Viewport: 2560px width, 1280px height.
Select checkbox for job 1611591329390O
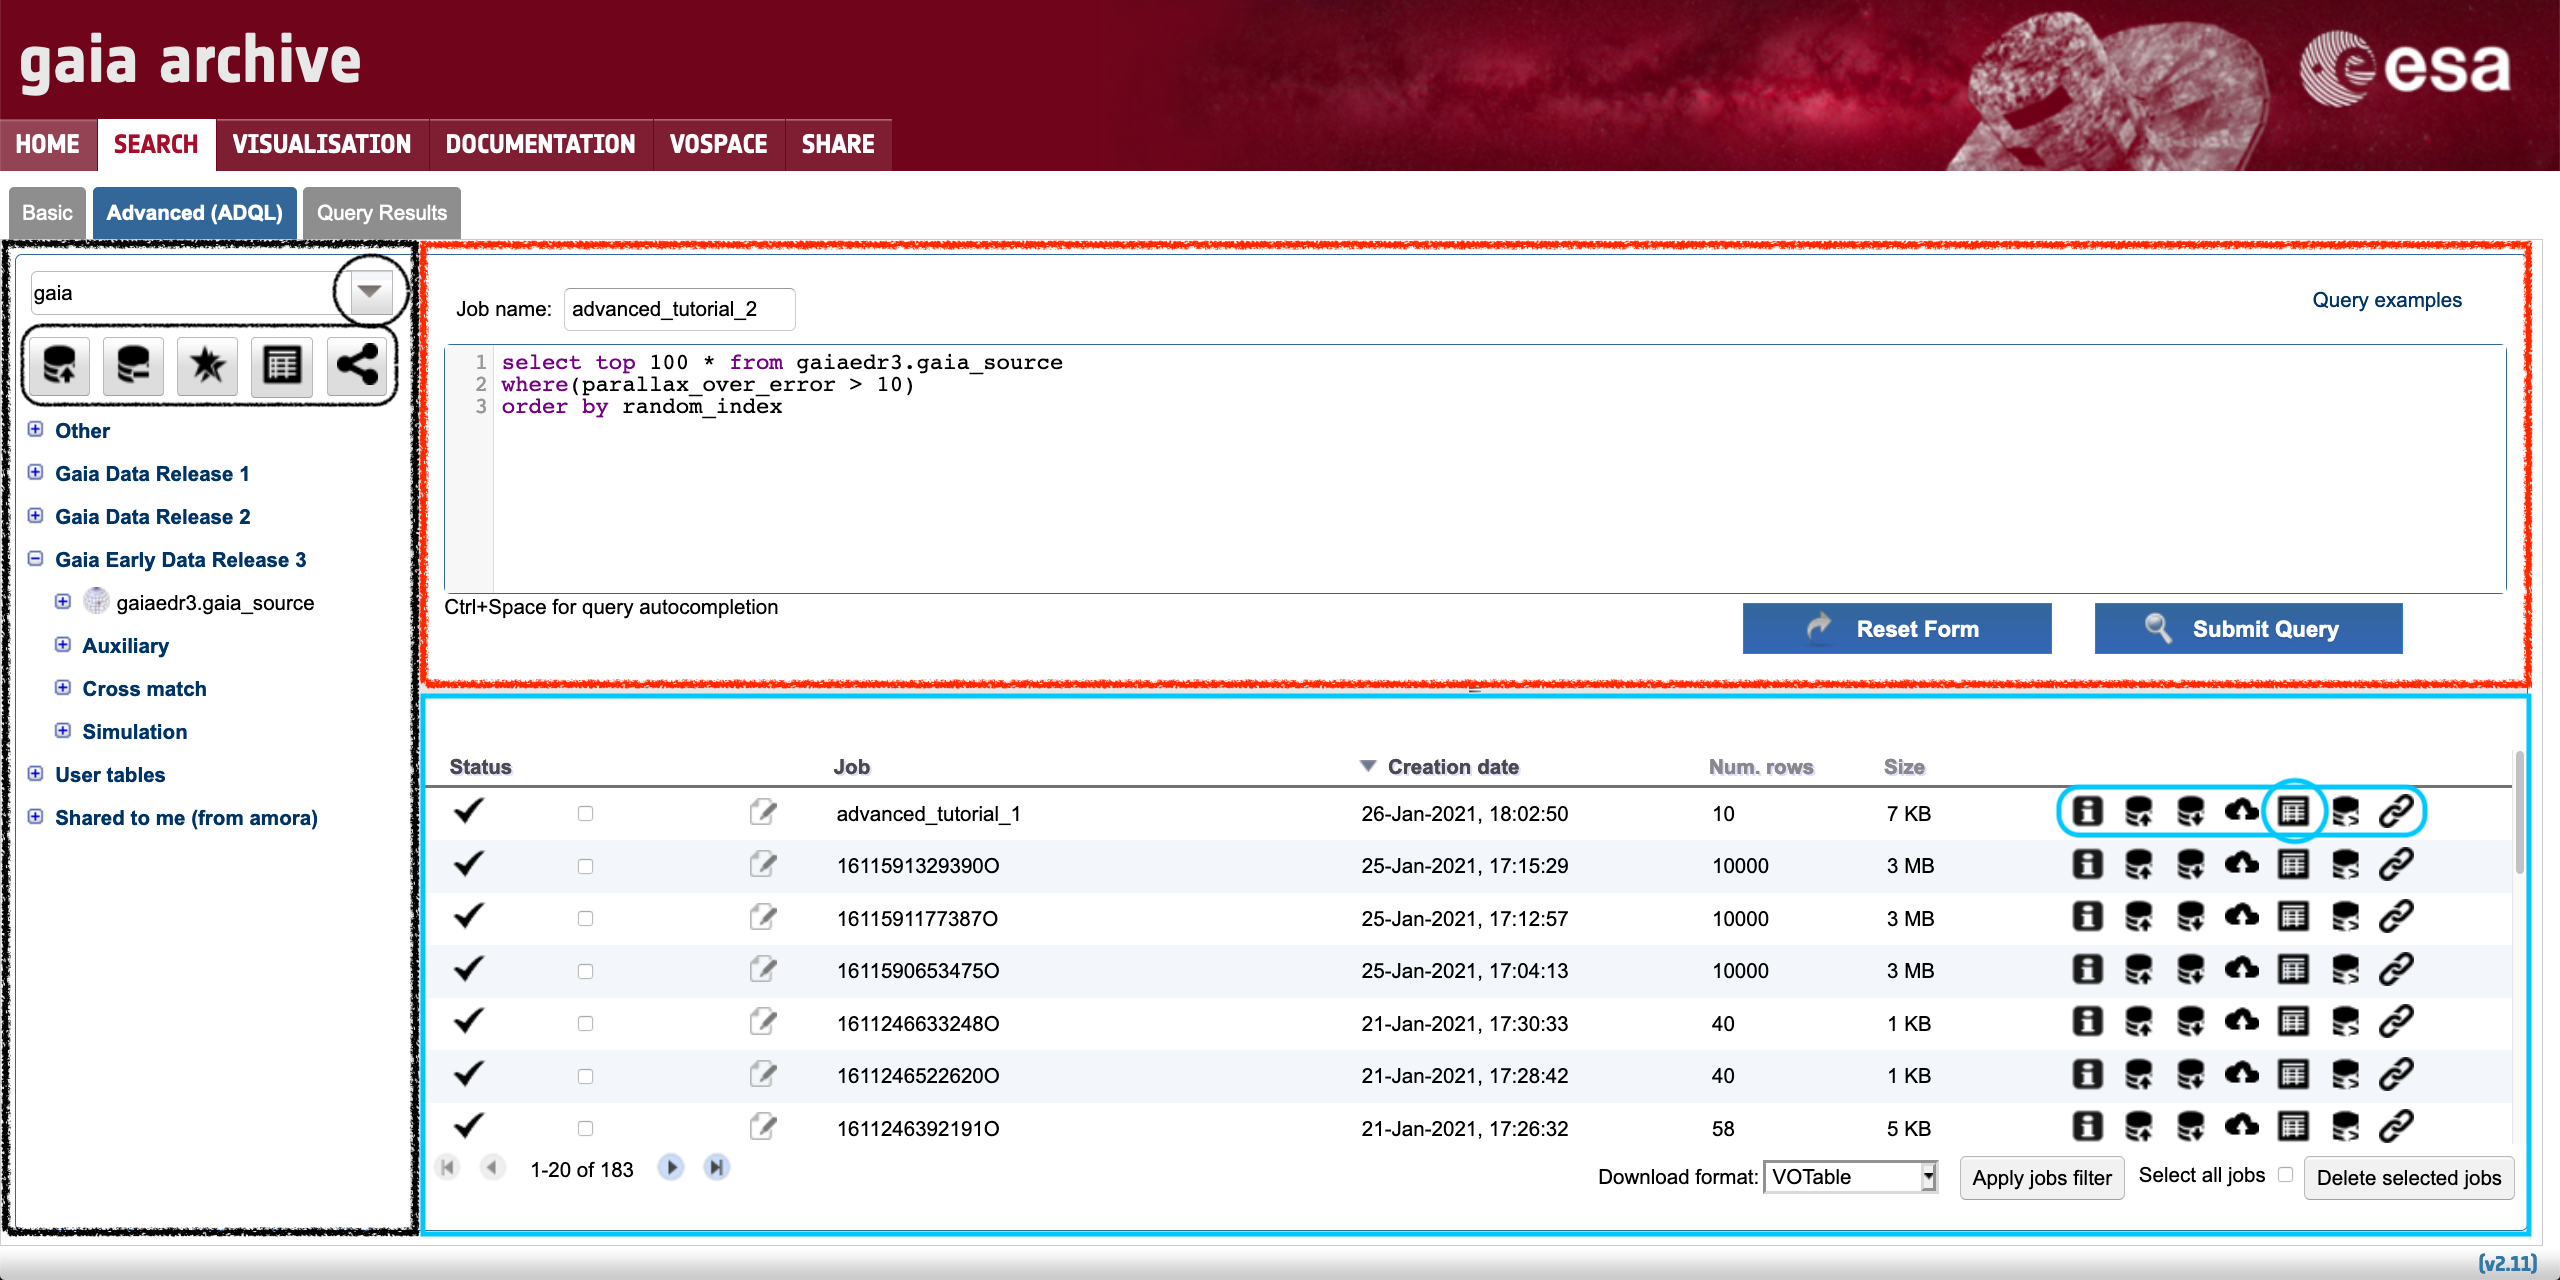point(585,866)
